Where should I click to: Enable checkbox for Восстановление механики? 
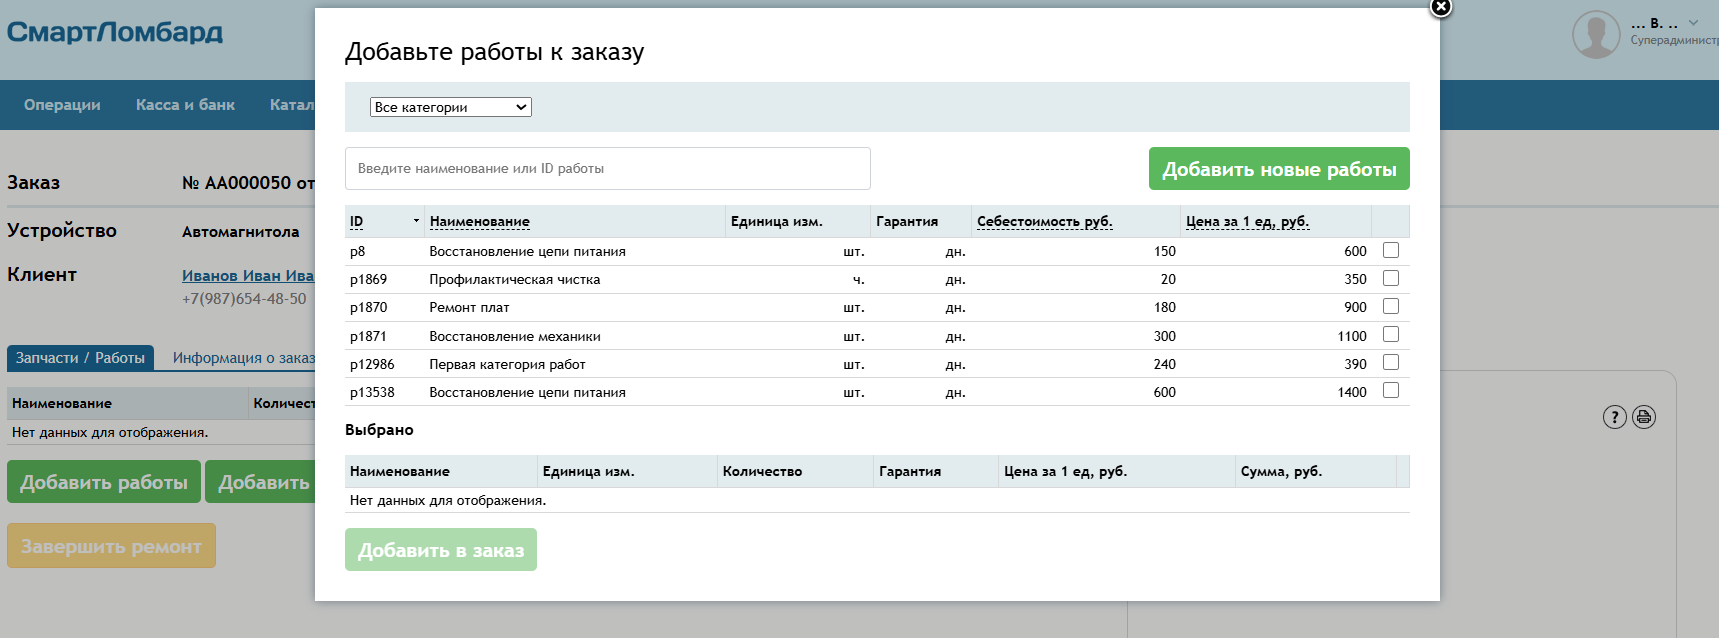1391,334
